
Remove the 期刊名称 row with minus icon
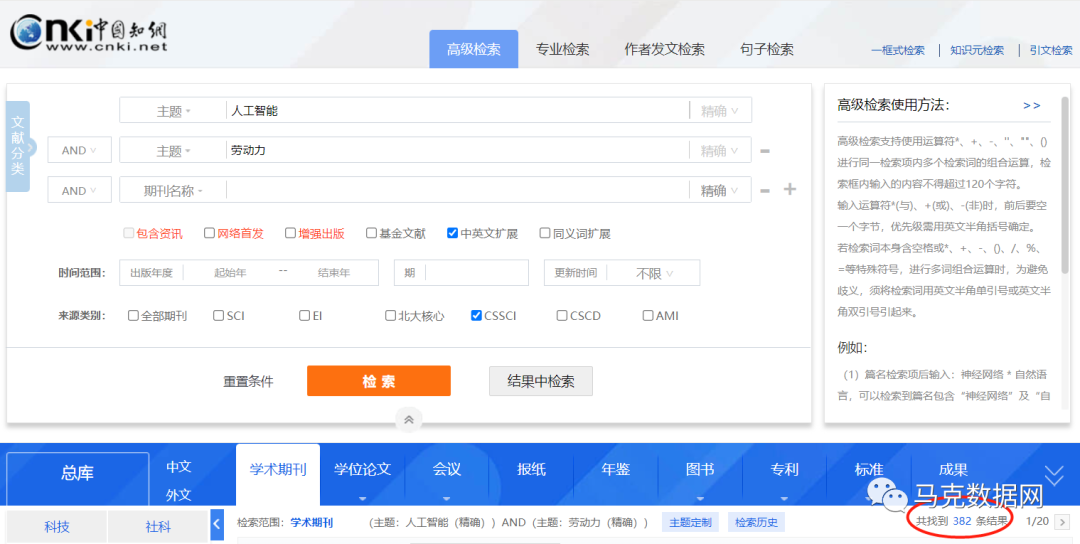[x=765, y=191]
